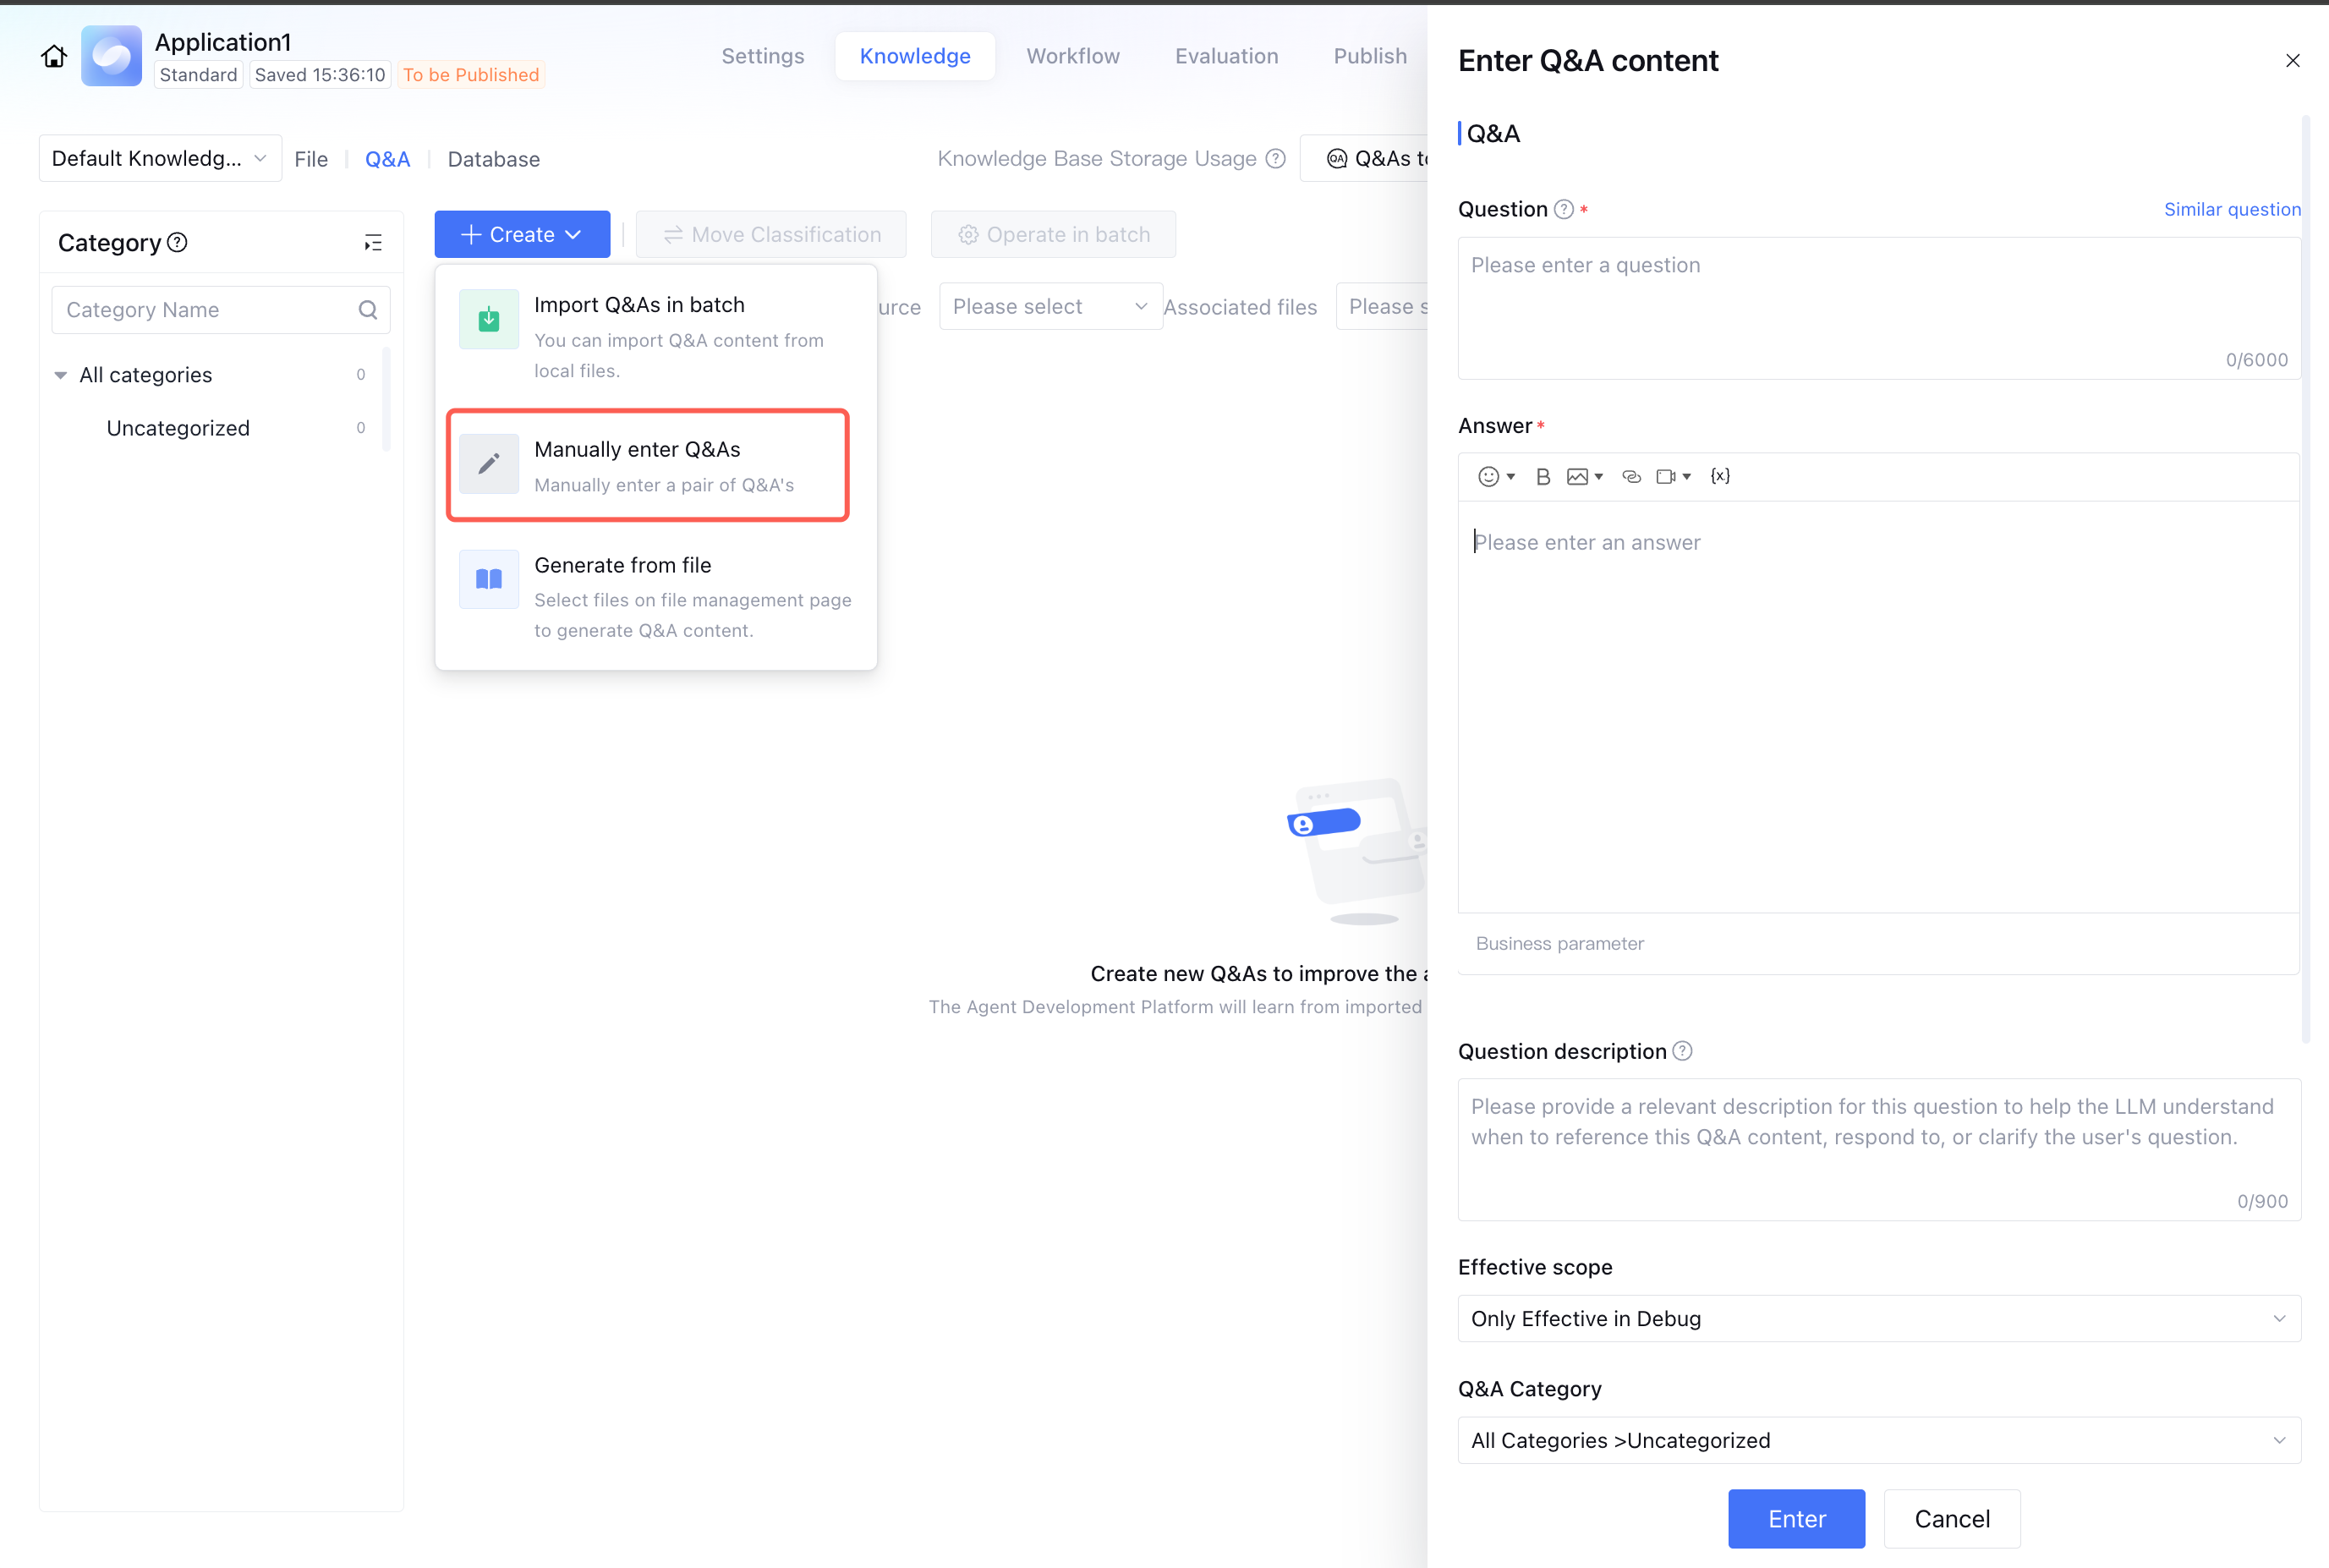Click the home icon
This screenshot has width=2329, height=1568.
54,56
